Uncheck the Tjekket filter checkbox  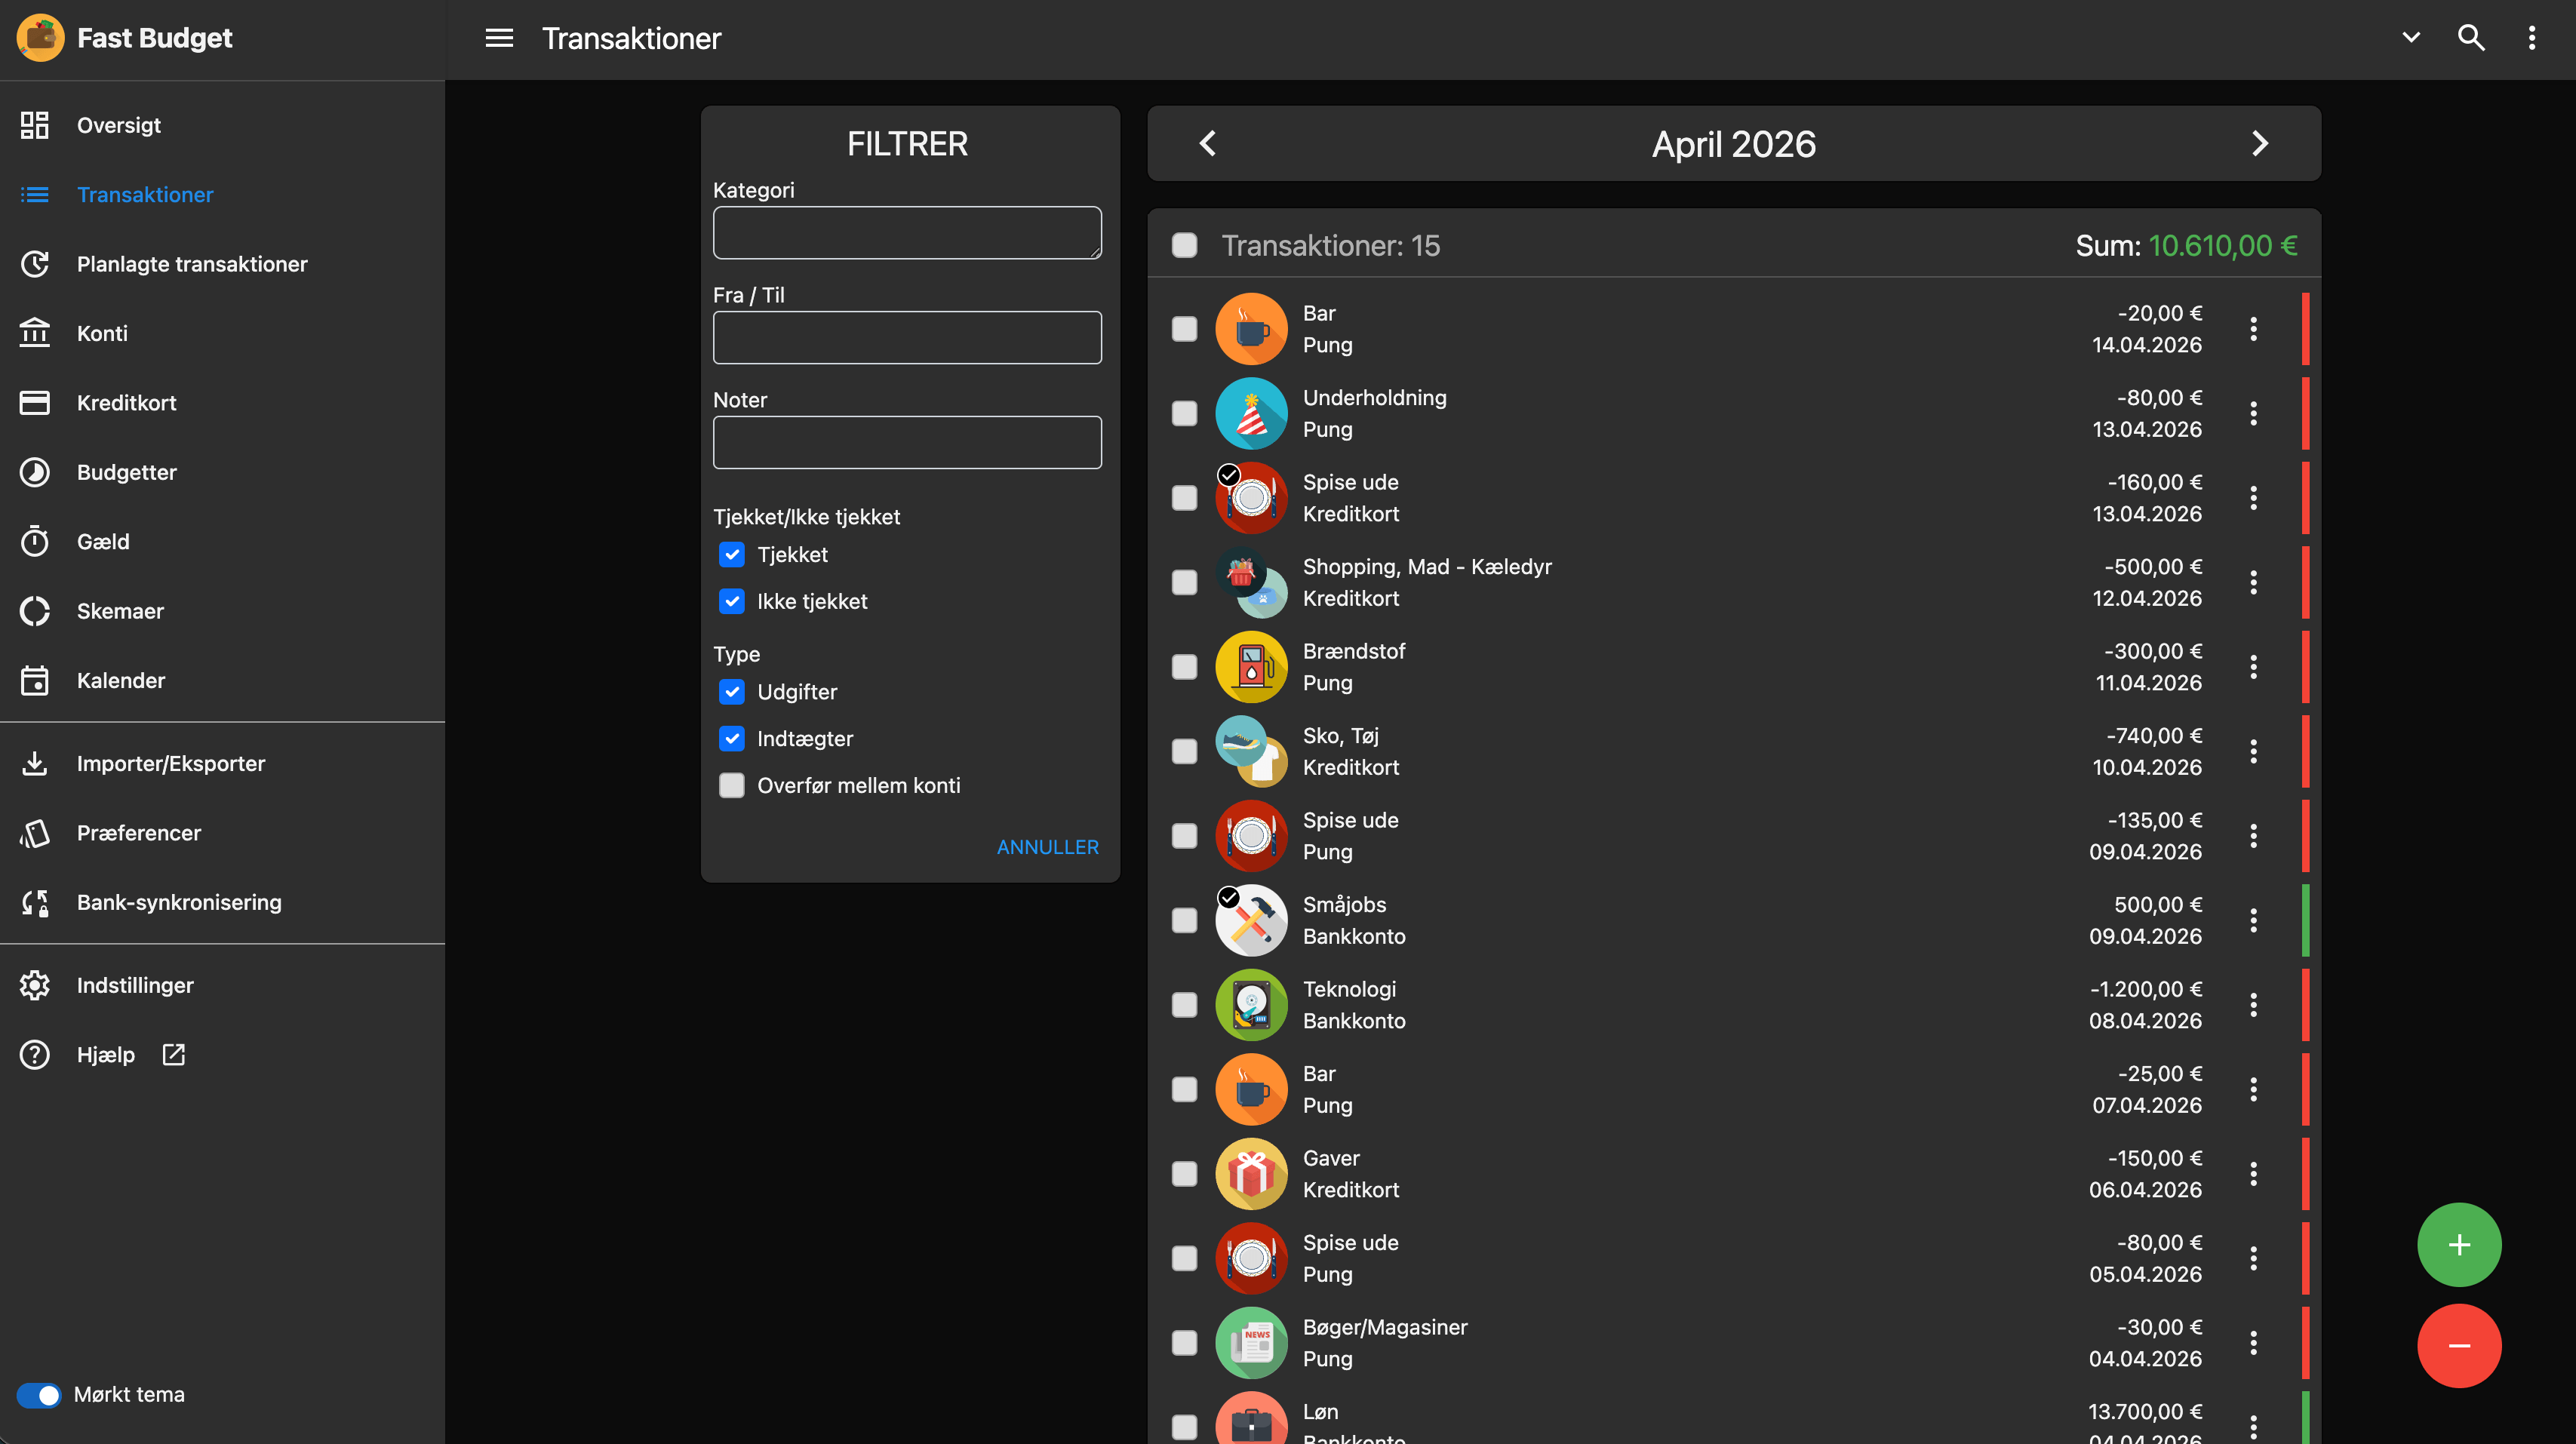(732, 554)
